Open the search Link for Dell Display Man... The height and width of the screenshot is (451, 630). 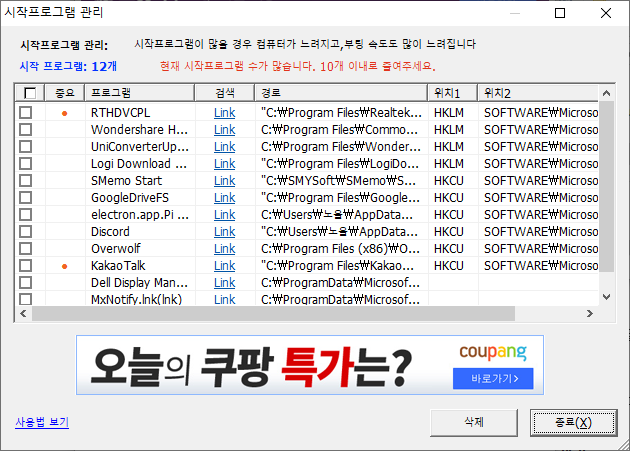point(225,283)
